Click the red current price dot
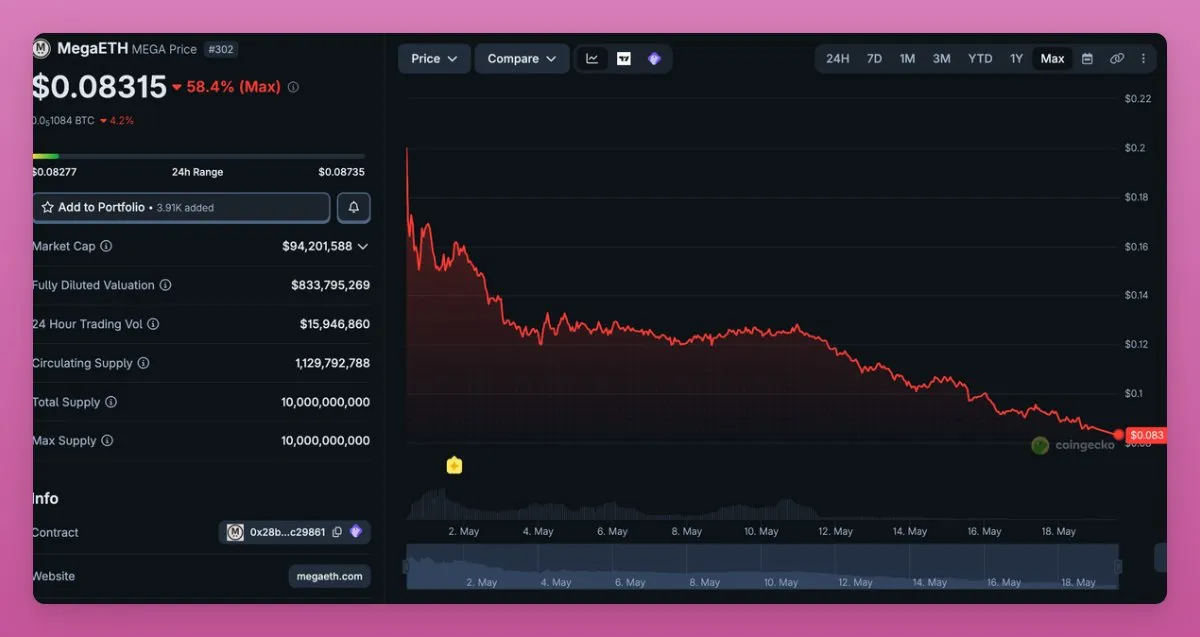This screenshot has width=1200, height=637. 1118,435
